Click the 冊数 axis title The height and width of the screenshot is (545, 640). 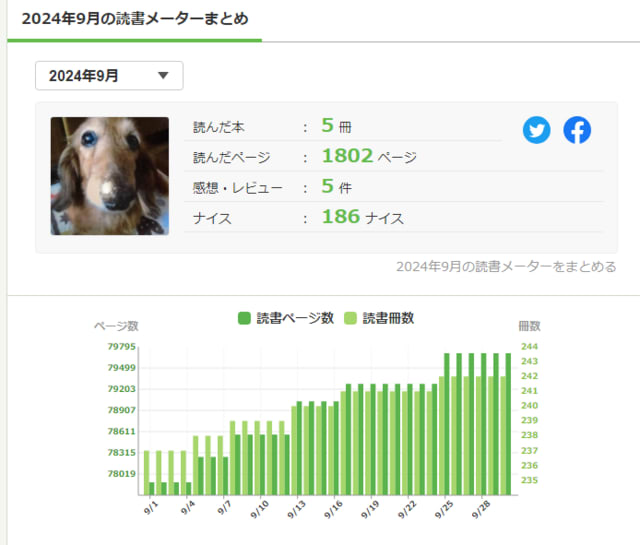pyautogui.click(x=529, y=326)
